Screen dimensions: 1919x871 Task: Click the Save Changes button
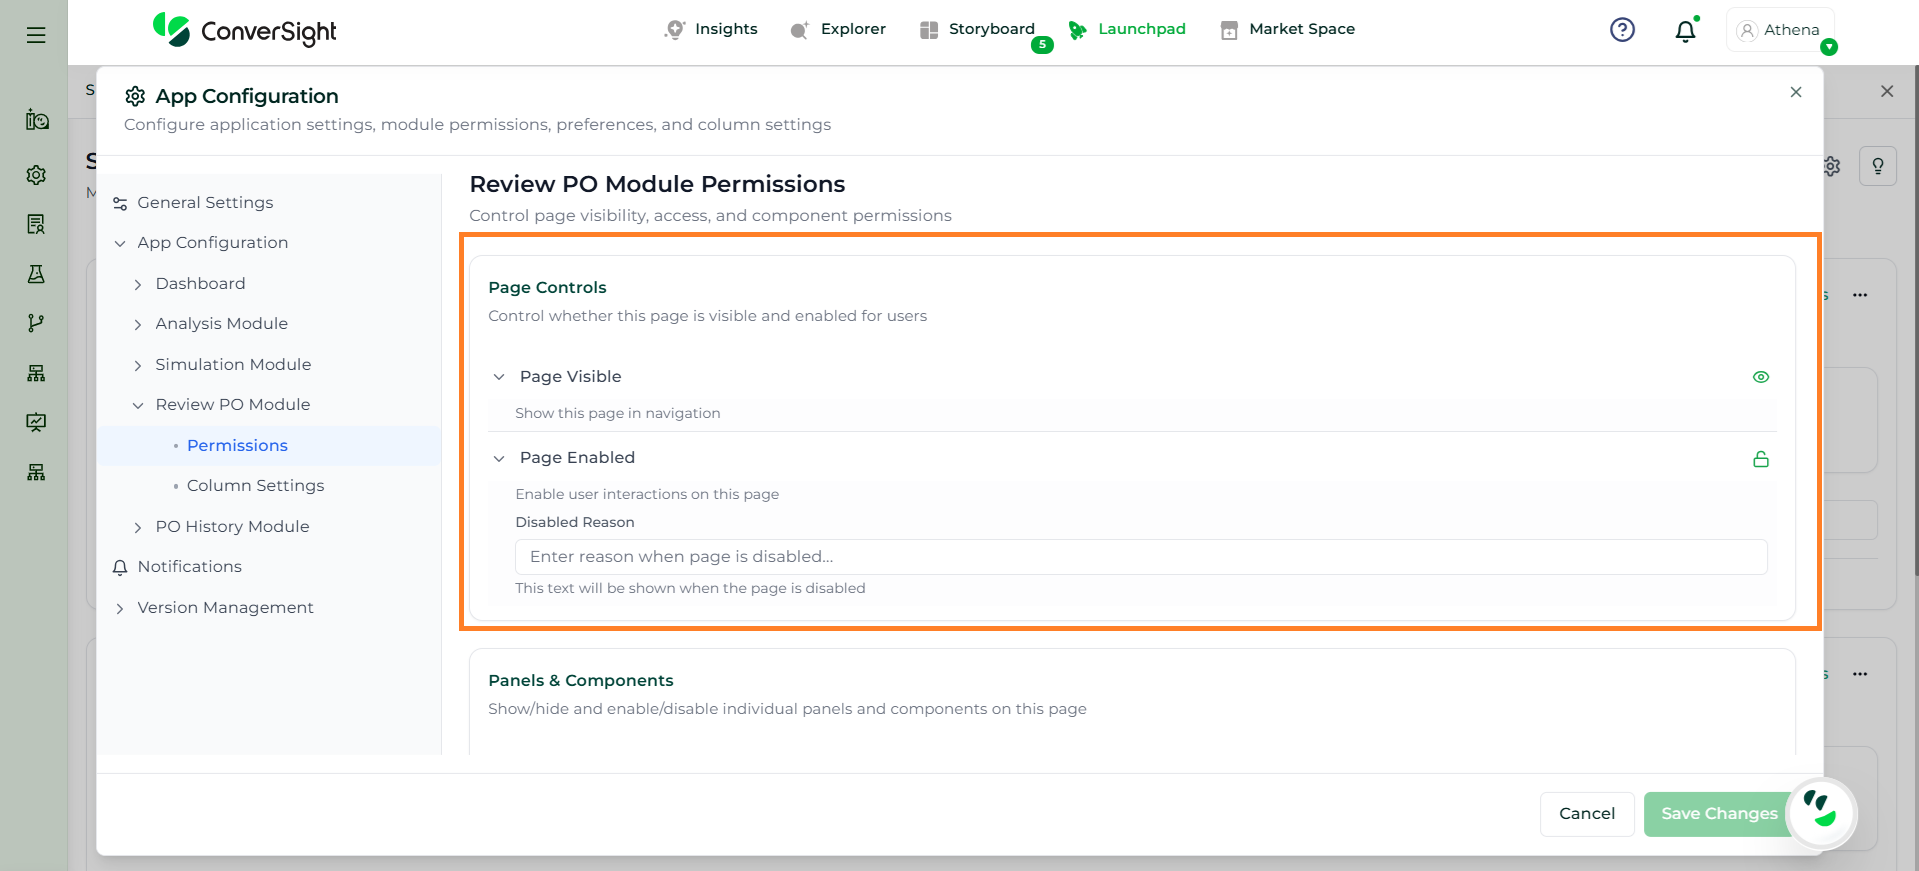pos(1718,814)
